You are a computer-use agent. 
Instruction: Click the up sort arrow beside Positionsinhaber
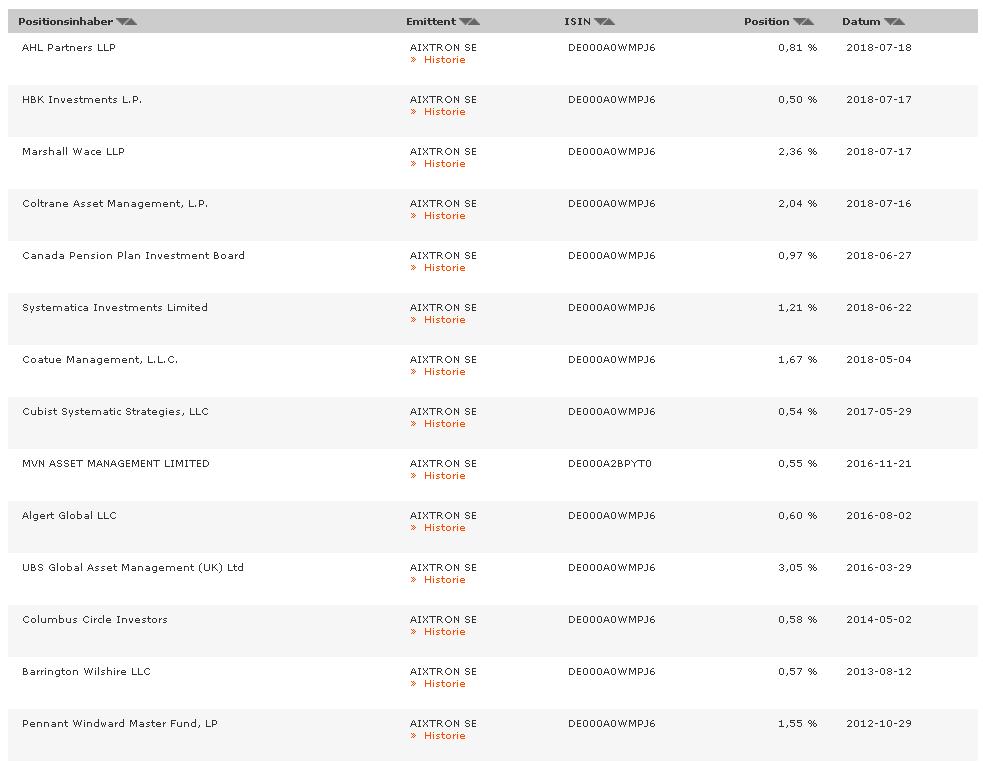pos(132,21)
